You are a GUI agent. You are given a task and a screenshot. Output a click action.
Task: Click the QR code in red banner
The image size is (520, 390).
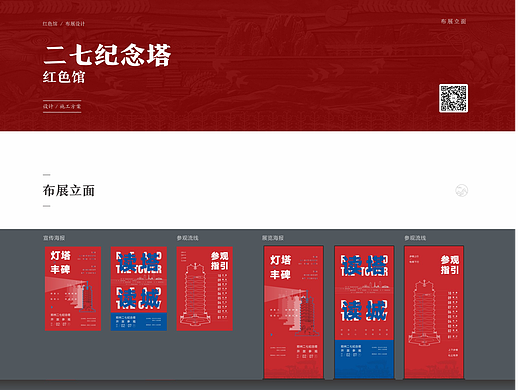pyautogui.click(x=453, y=98)
